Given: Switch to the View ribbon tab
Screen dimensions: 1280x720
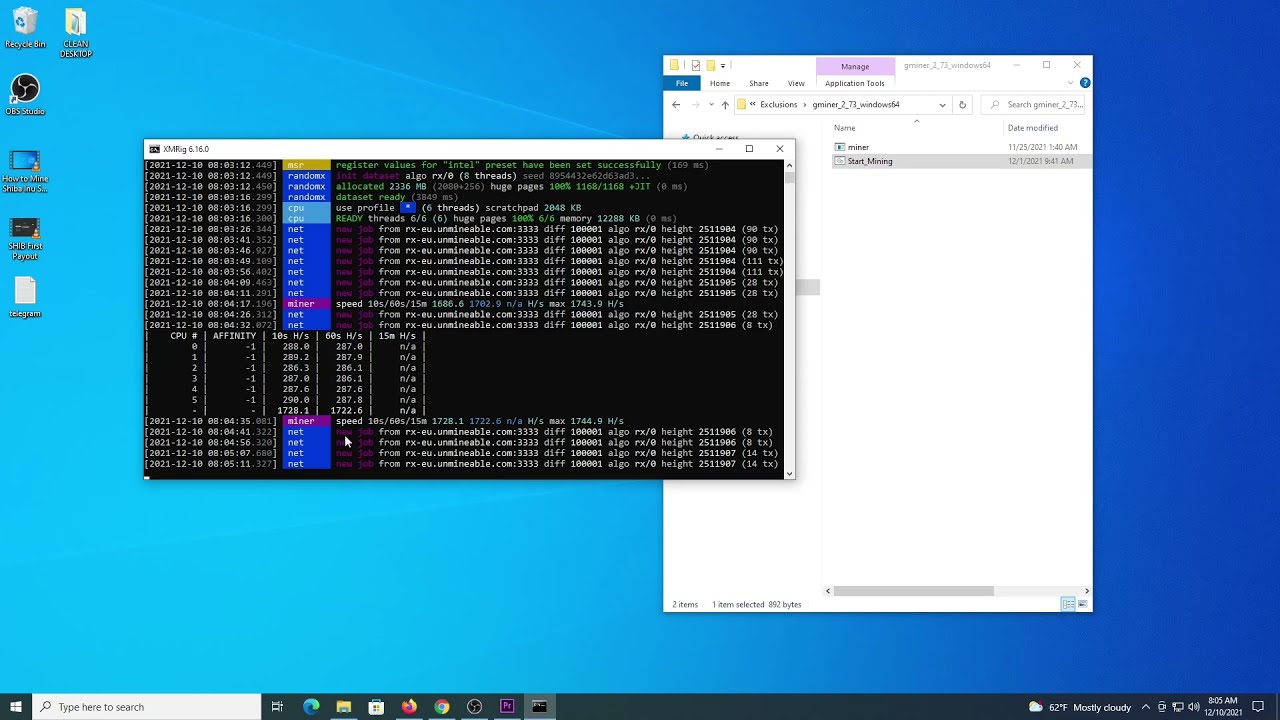Looking at the screenshot, I should tap(796, 83).
